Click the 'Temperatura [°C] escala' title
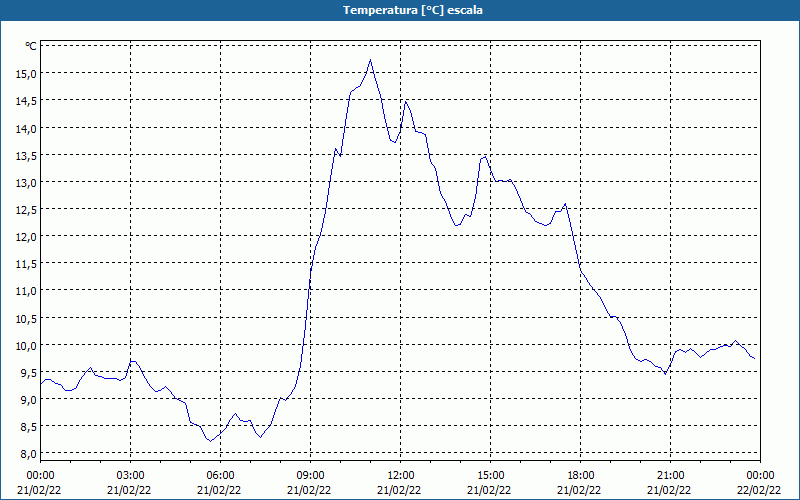Screen dimensions: 800x500 pyautogui.click(x=413, y=10)
